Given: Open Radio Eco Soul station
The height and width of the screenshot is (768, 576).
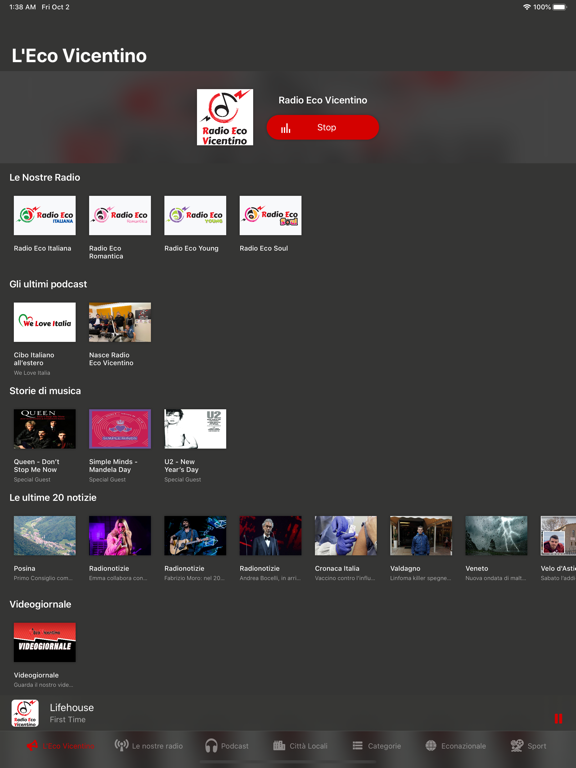Looking at the screenshot, I should (x=270, y=216).
